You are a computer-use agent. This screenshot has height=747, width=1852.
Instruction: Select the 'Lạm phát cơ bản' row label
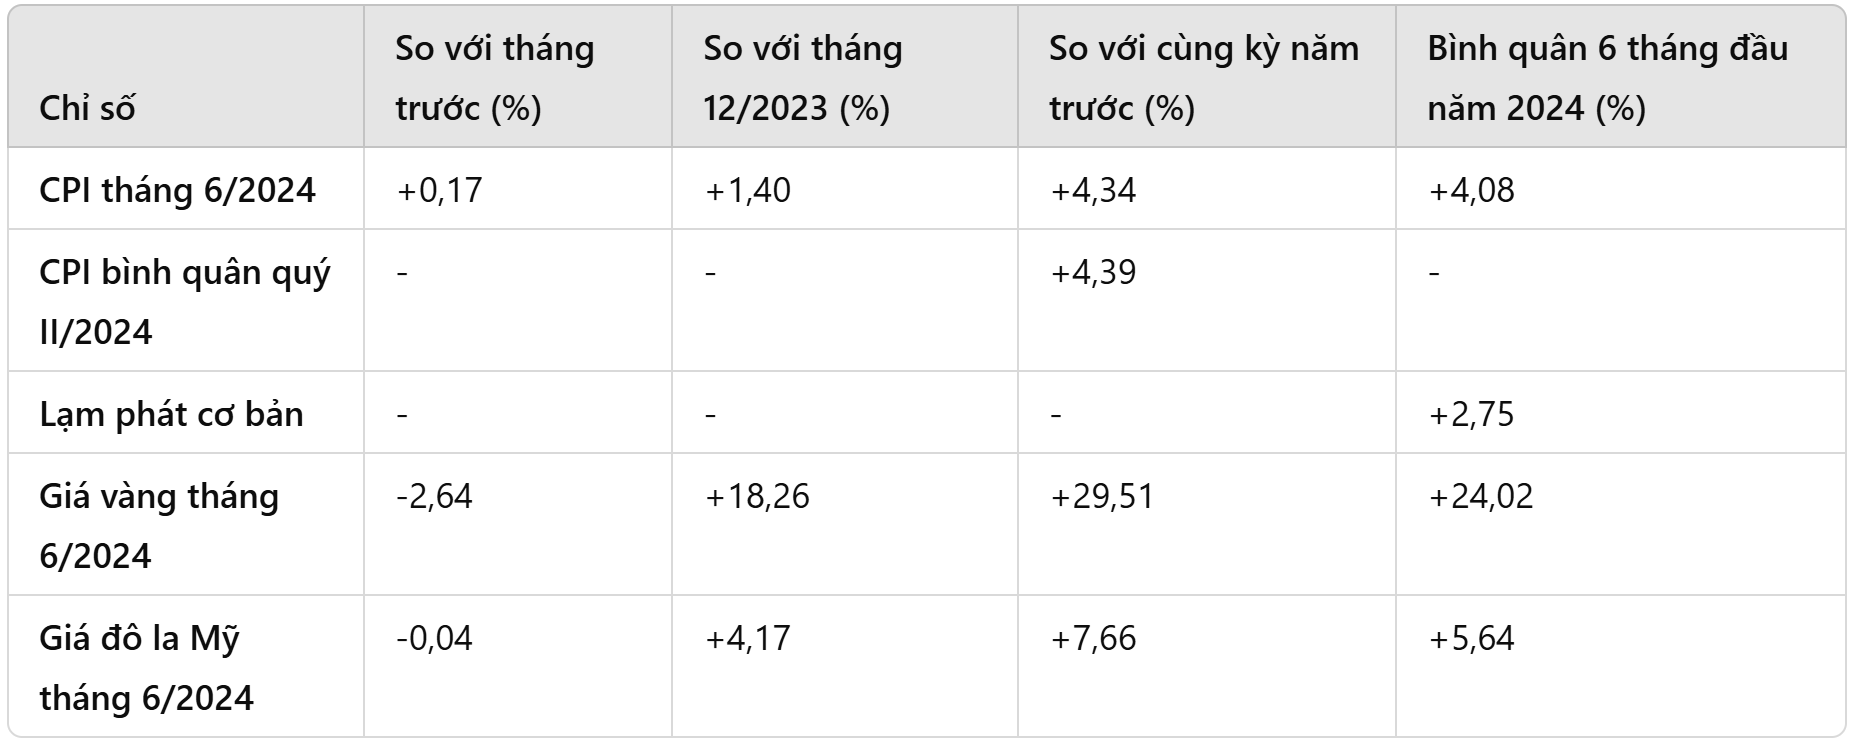[x=171, y=414]
